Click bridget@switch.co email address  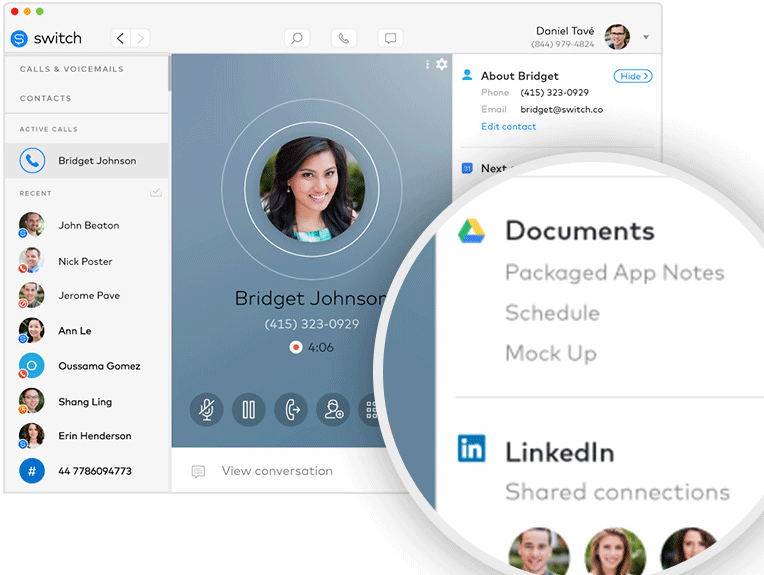tap(561, 110)
